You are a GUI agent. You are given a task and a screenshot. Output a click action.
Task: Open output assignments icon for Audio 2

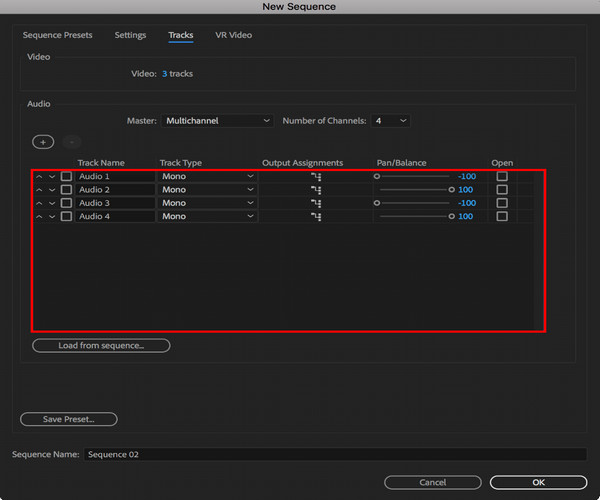(x=316, y=190)
